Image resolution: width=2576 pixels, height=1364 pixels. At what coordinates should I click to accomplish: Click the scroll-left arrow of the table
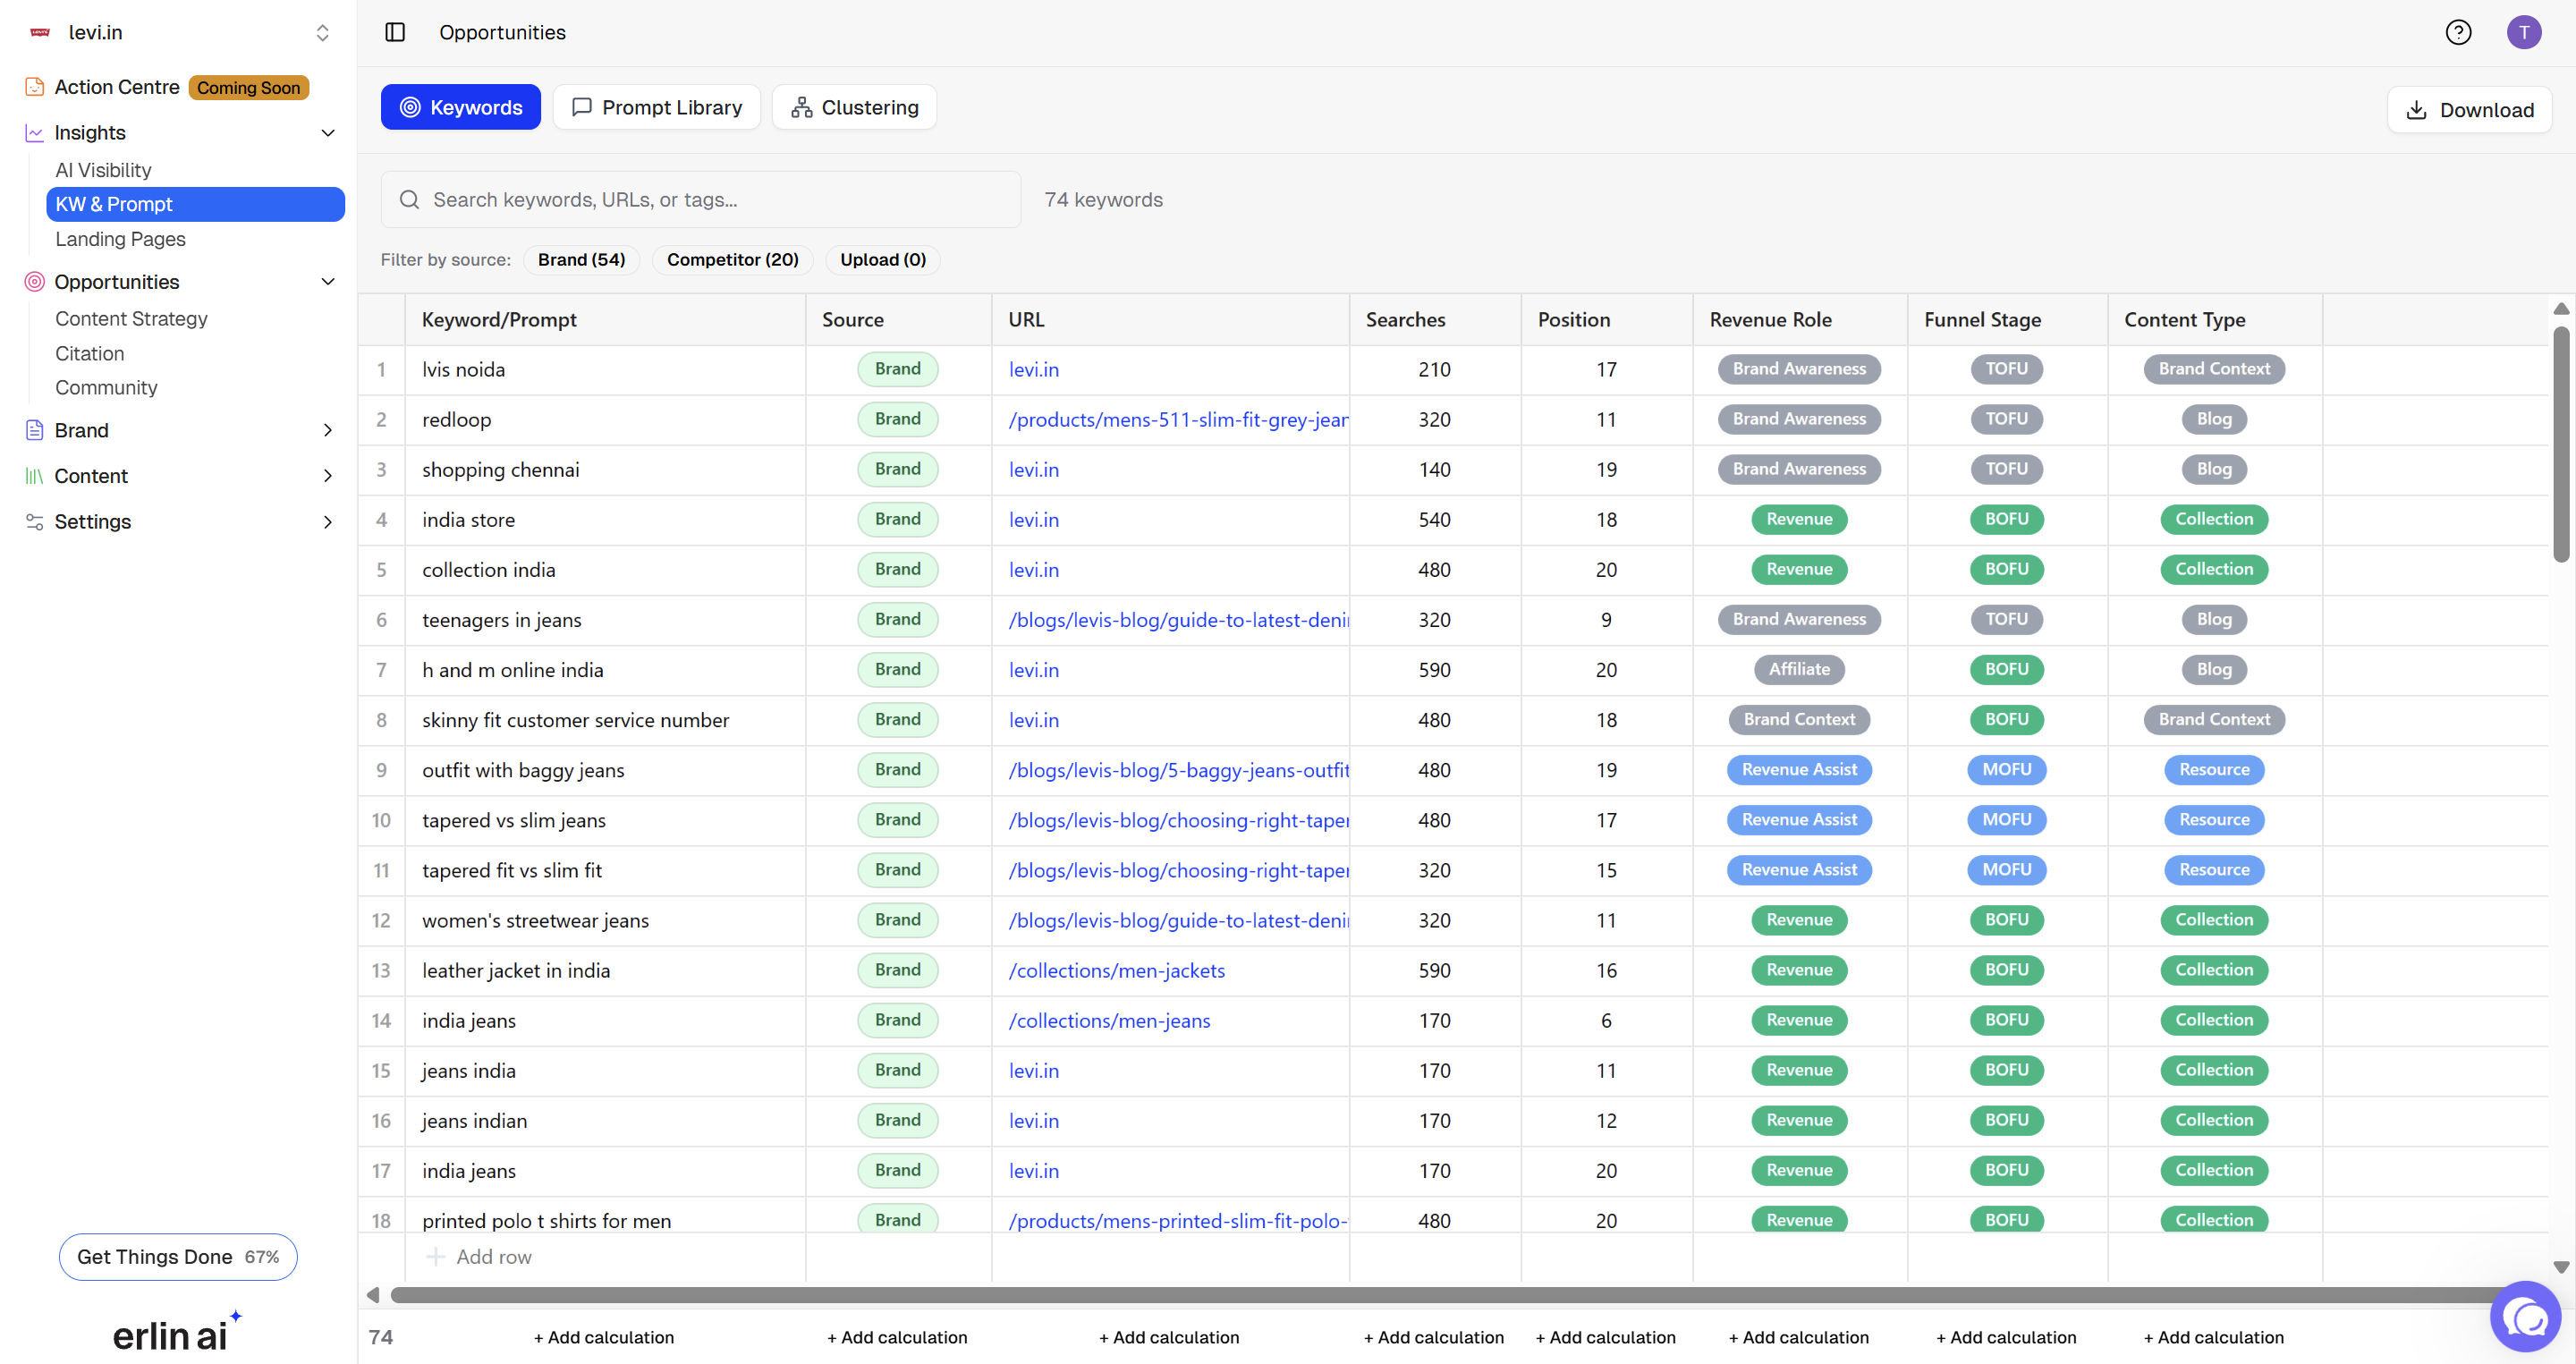[x=373, y=1295]
